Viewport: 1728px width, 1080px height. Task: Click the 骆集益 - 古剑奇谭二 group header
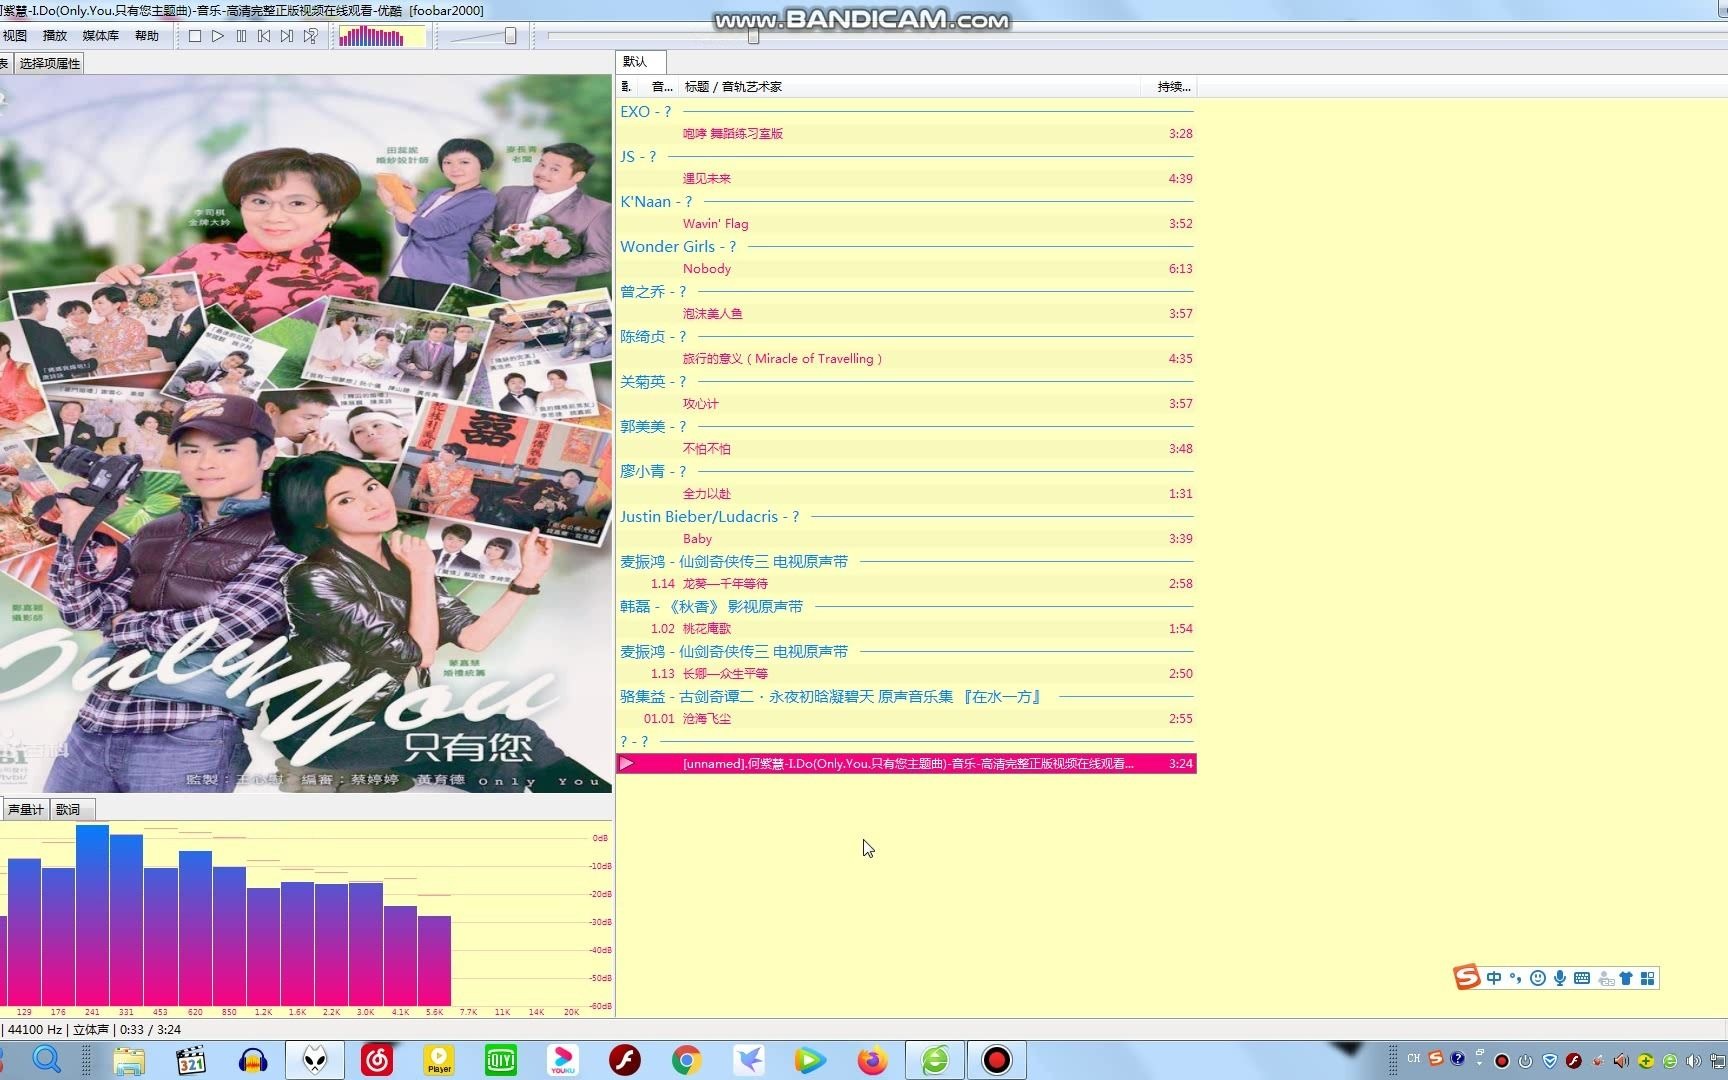pyautogui.click(x=906, y=697)
